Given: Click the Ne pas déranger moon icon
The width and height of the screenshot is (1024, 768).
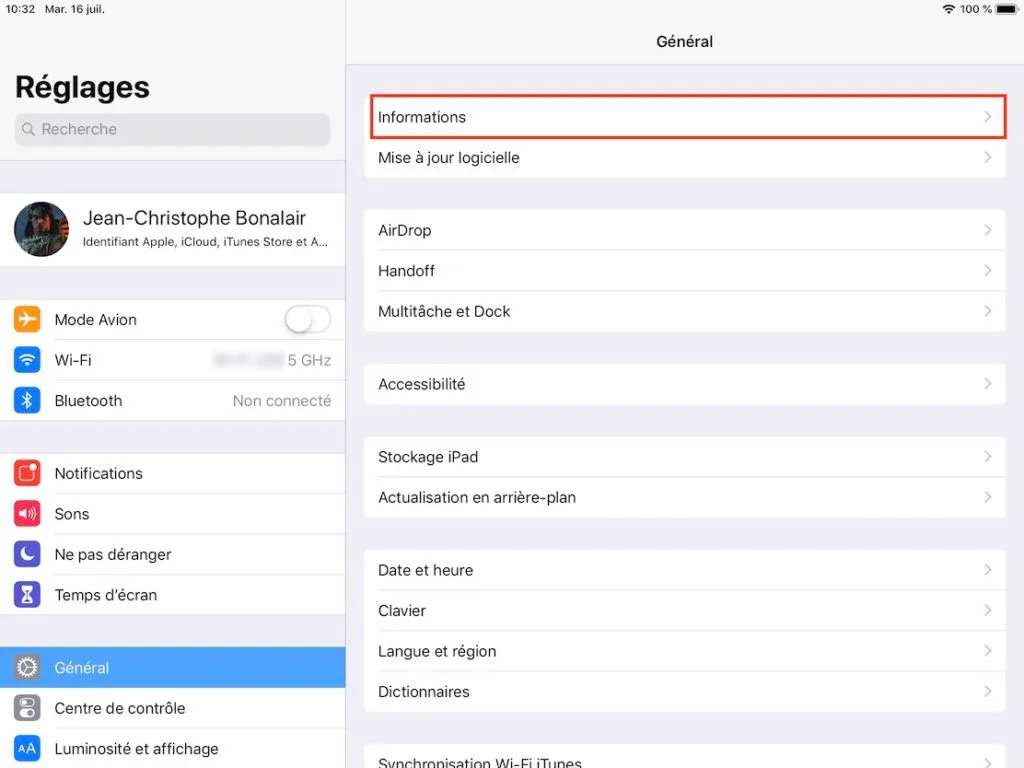Looking at the screenshot, I should click(26, 554).
